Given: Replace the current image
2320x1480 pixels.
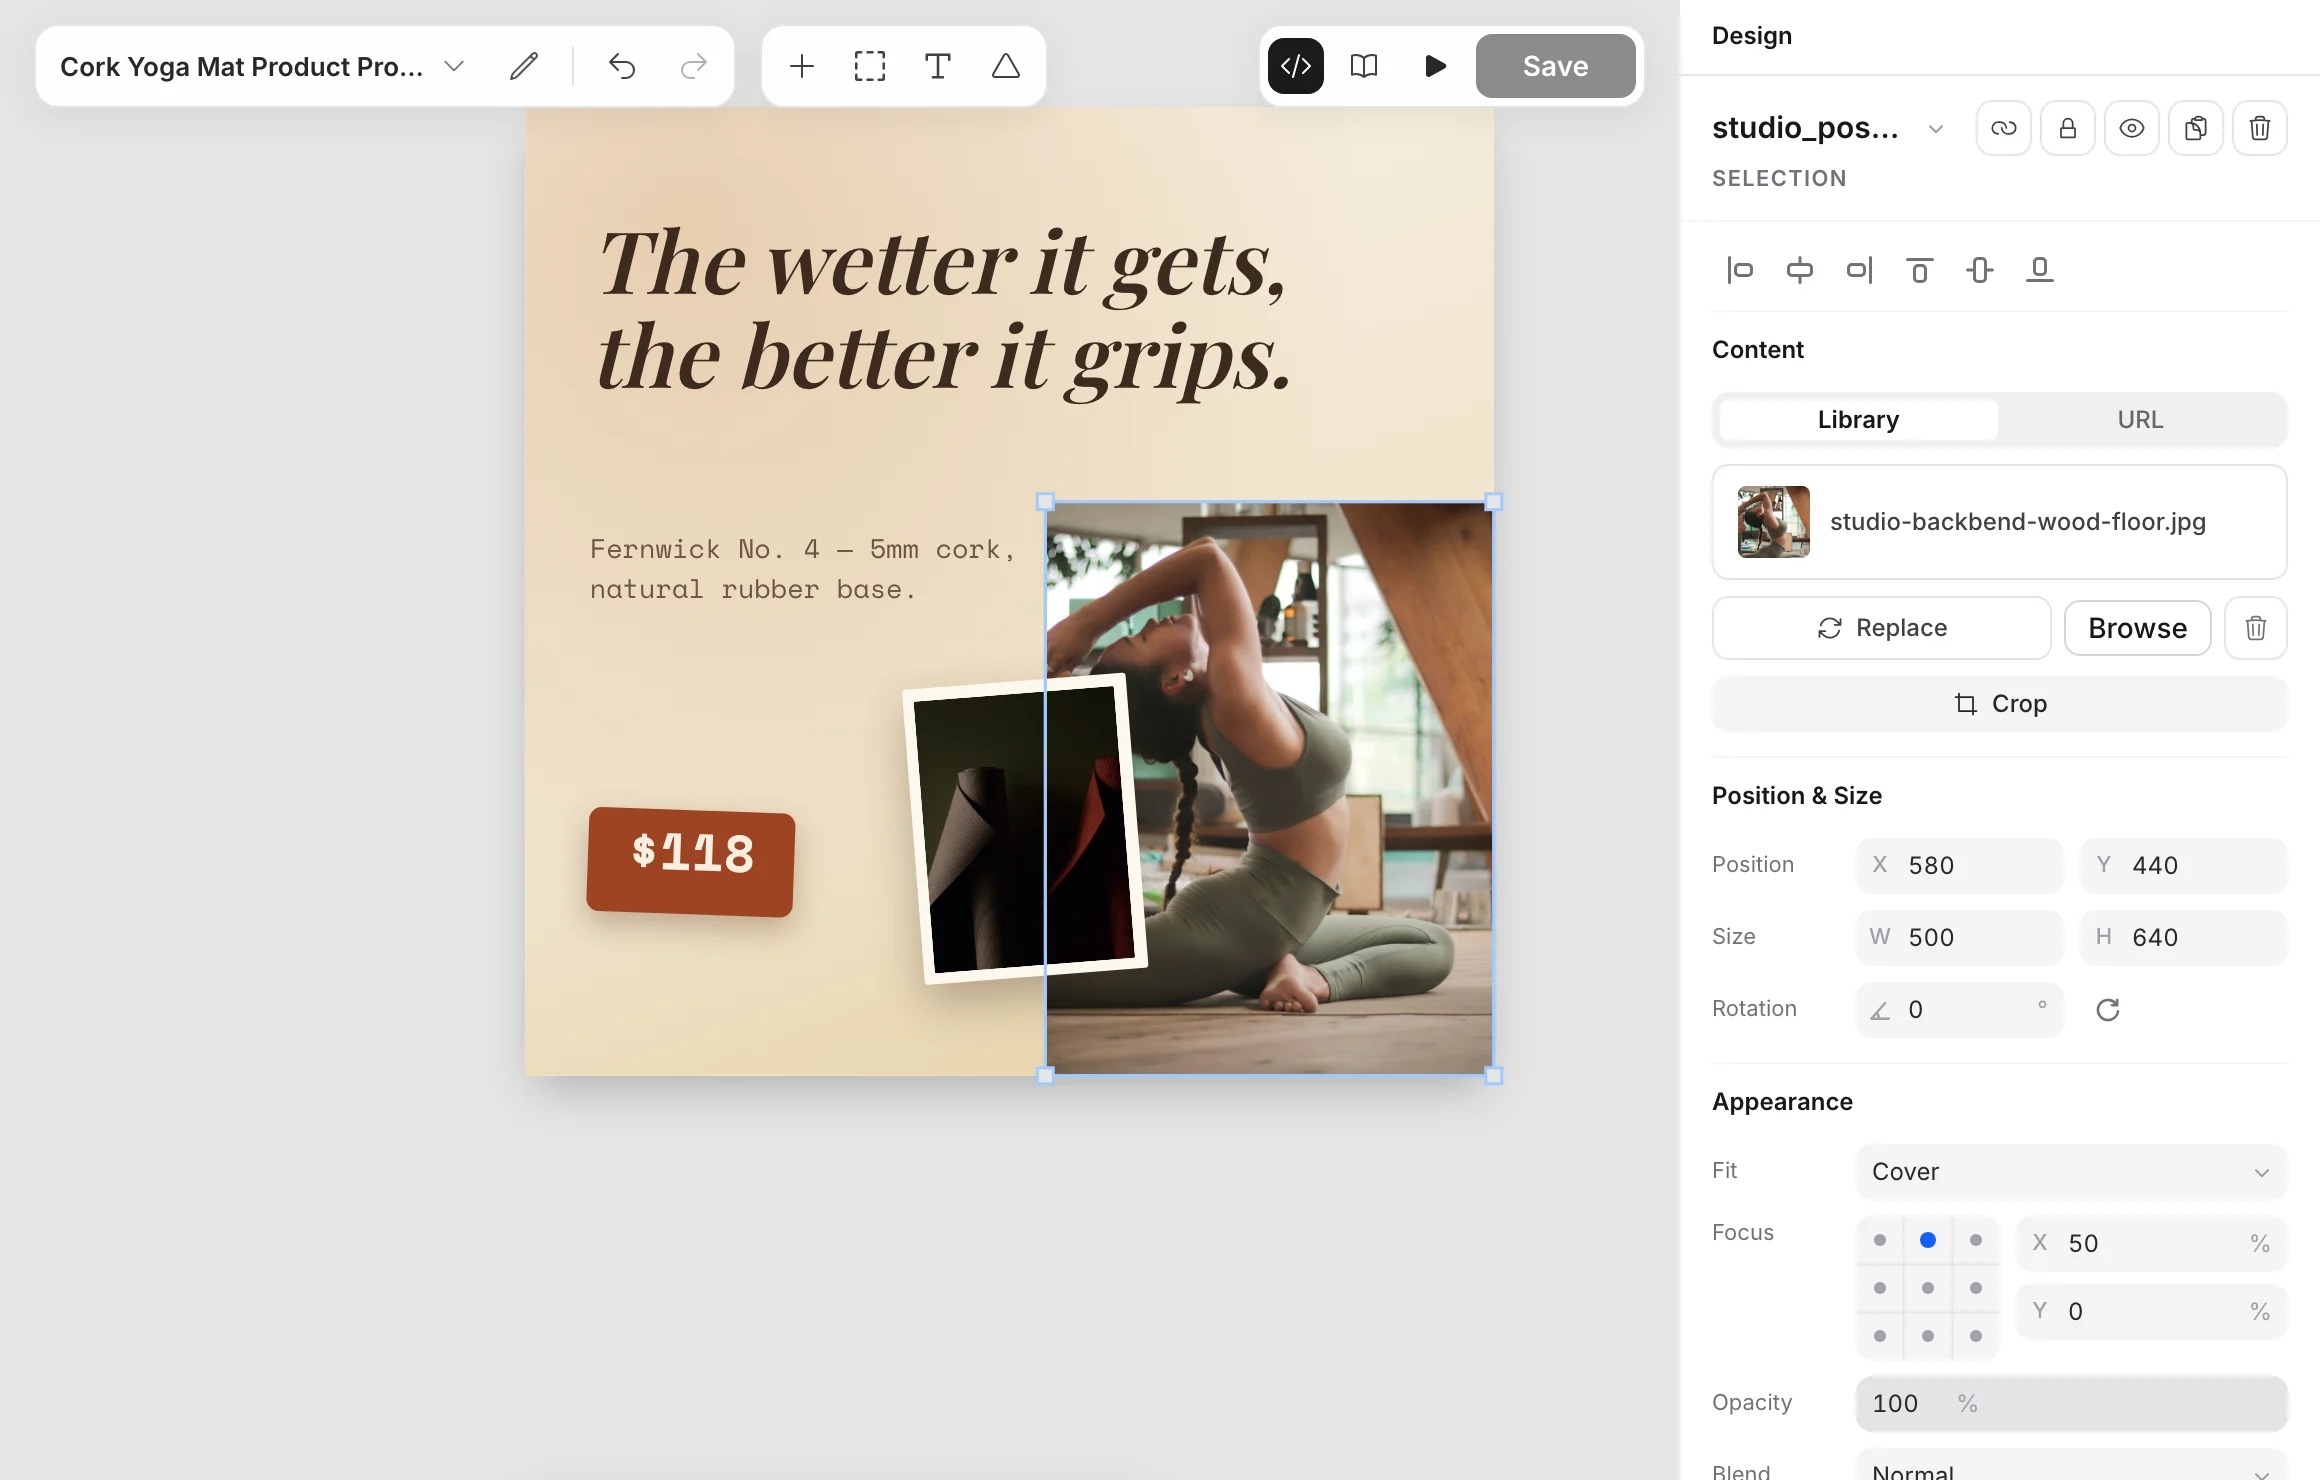Looking at the screenshot, I should [x=1882, y=628].
